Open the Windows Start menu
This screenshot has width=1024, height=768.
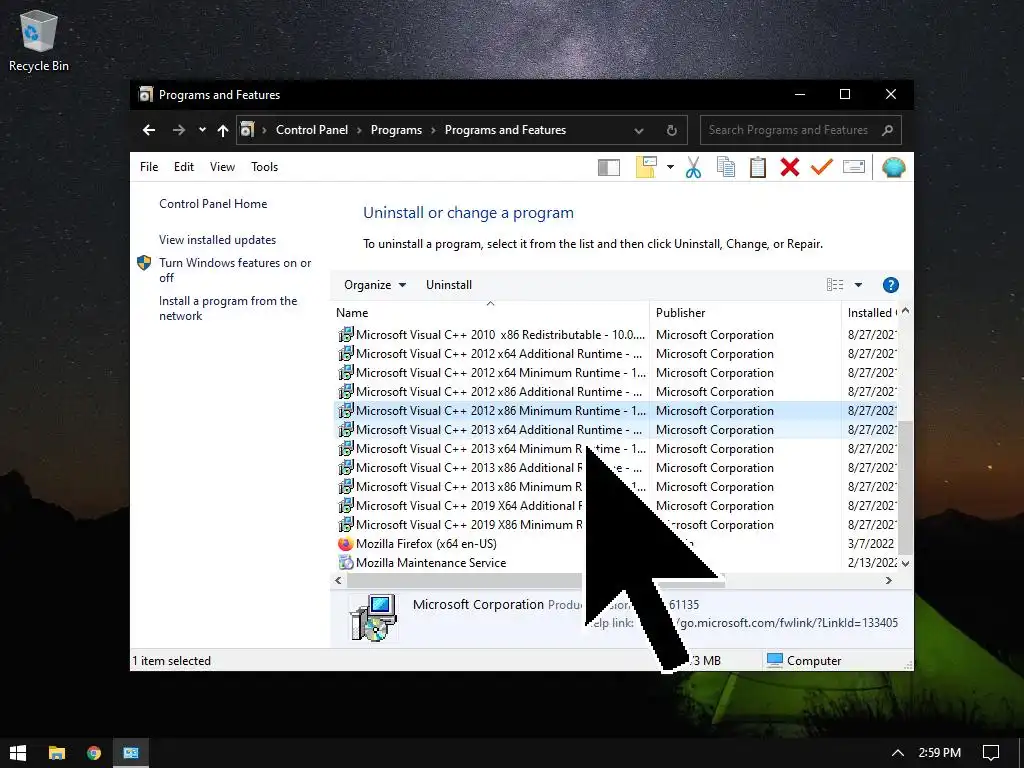(x=18, y=753)
